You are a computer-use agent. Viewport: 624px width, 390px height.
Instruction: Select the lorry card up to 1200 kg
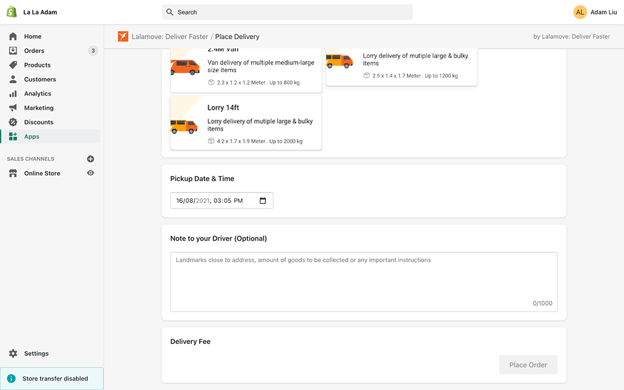402,67
